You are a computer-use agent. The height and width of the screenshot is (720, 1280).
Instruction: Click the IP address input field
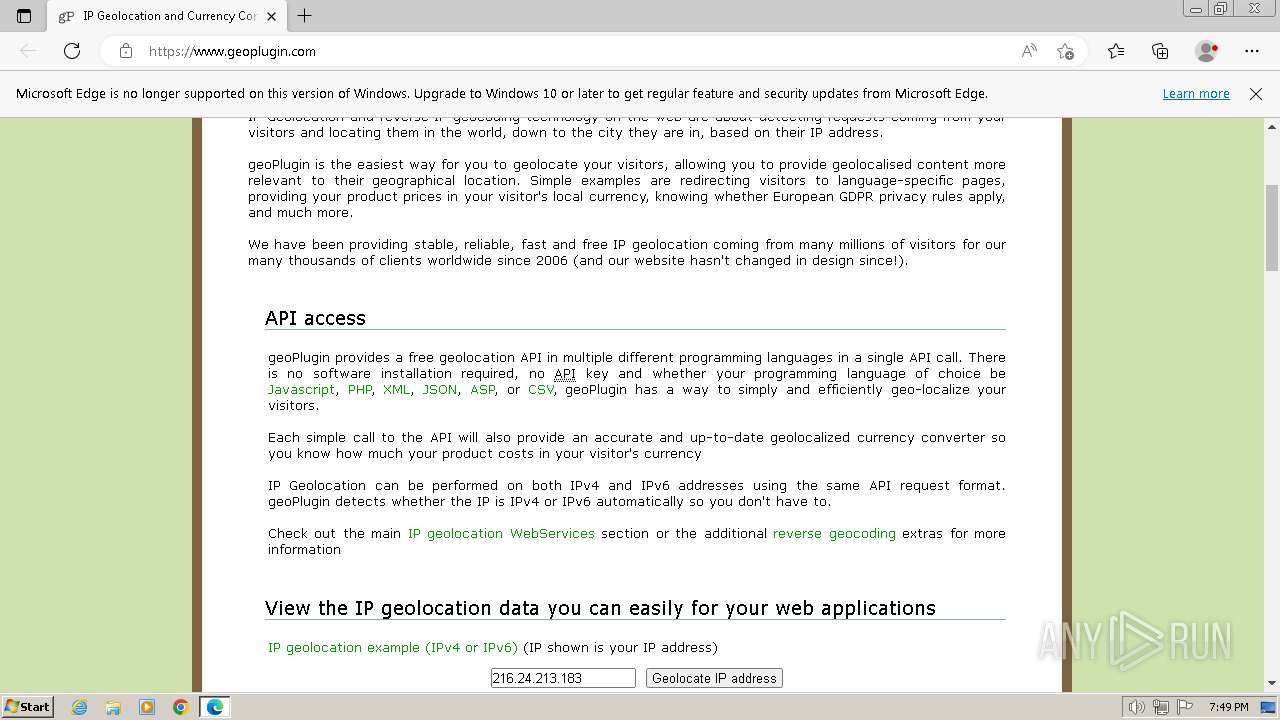pyautogui.click(x=563, y=678)
